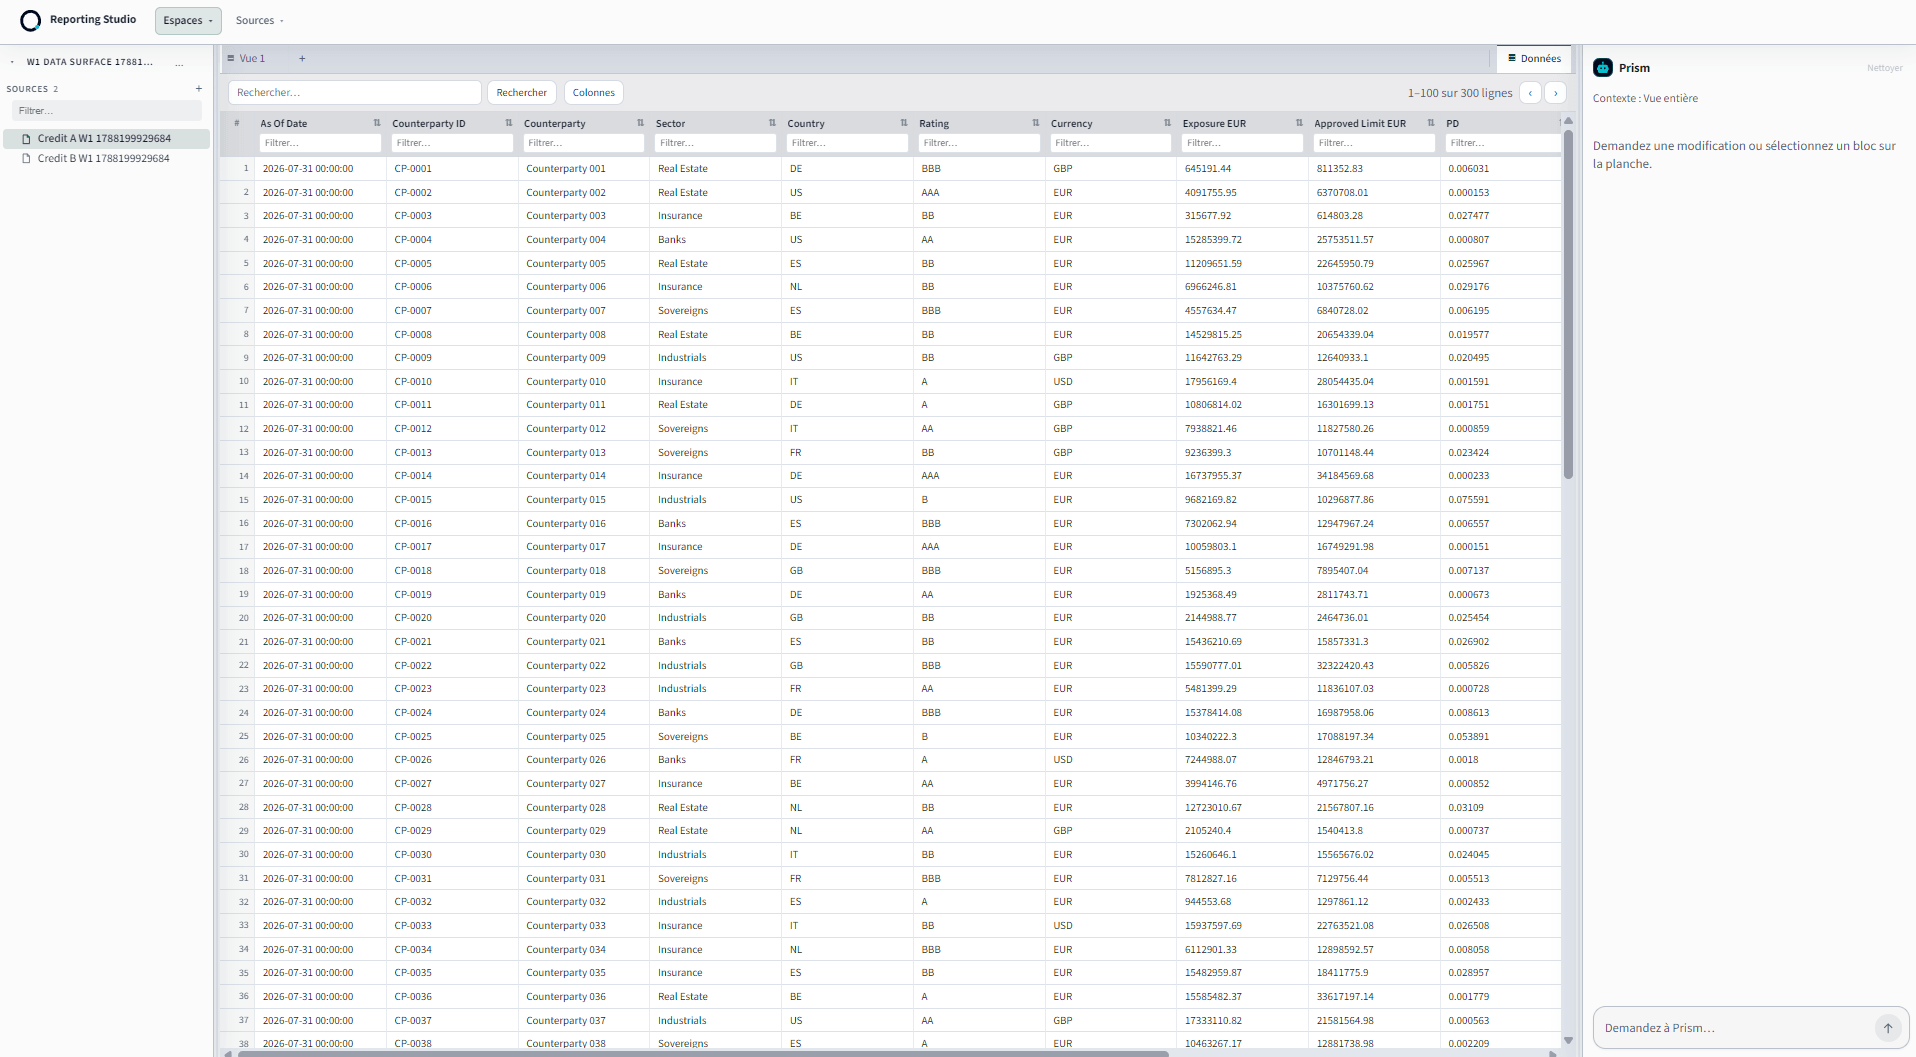The width and height of the screenshot is (1916, 1057).
Task: Add a new view with plus icon
Action: 302,59
